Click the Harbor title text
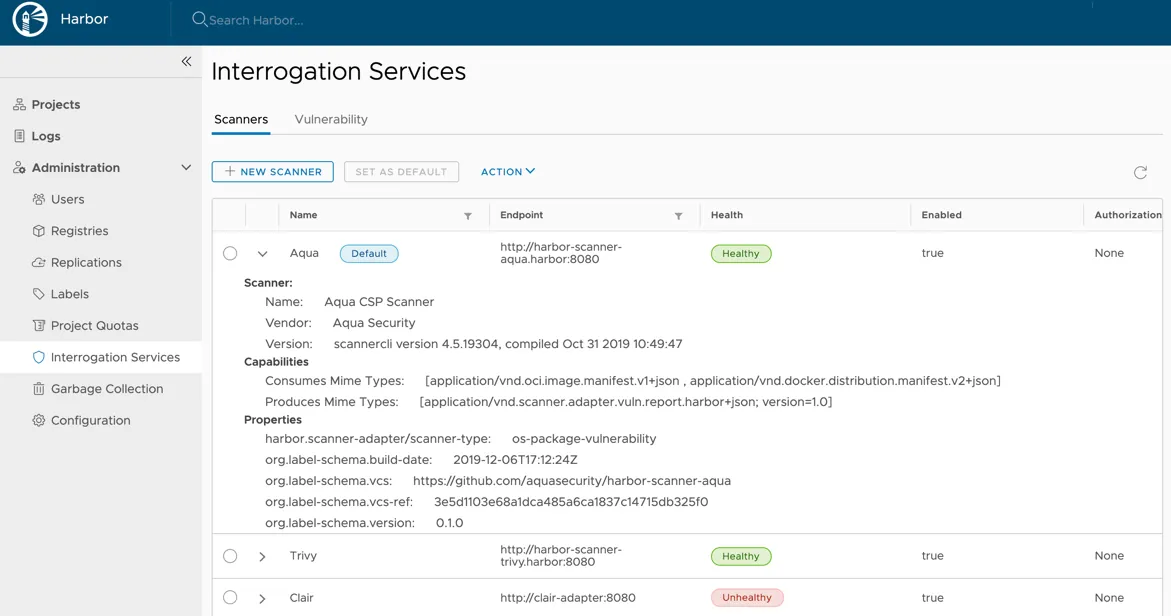 (x=84, y=19)
